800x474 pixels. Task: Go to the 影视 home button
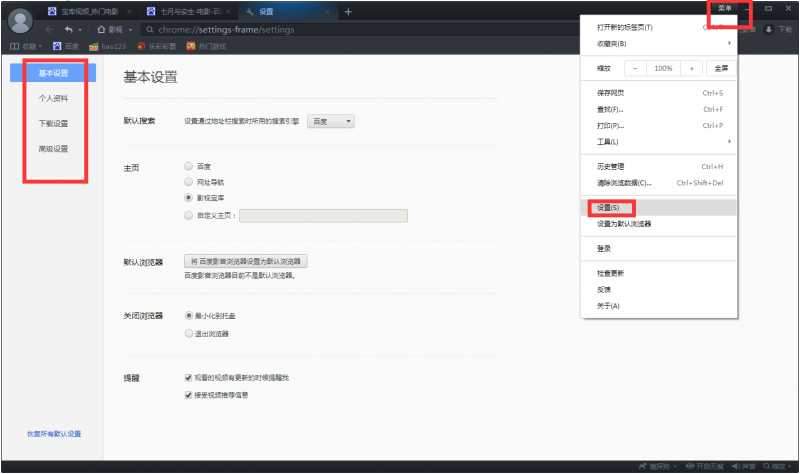(x=110, y=30)
